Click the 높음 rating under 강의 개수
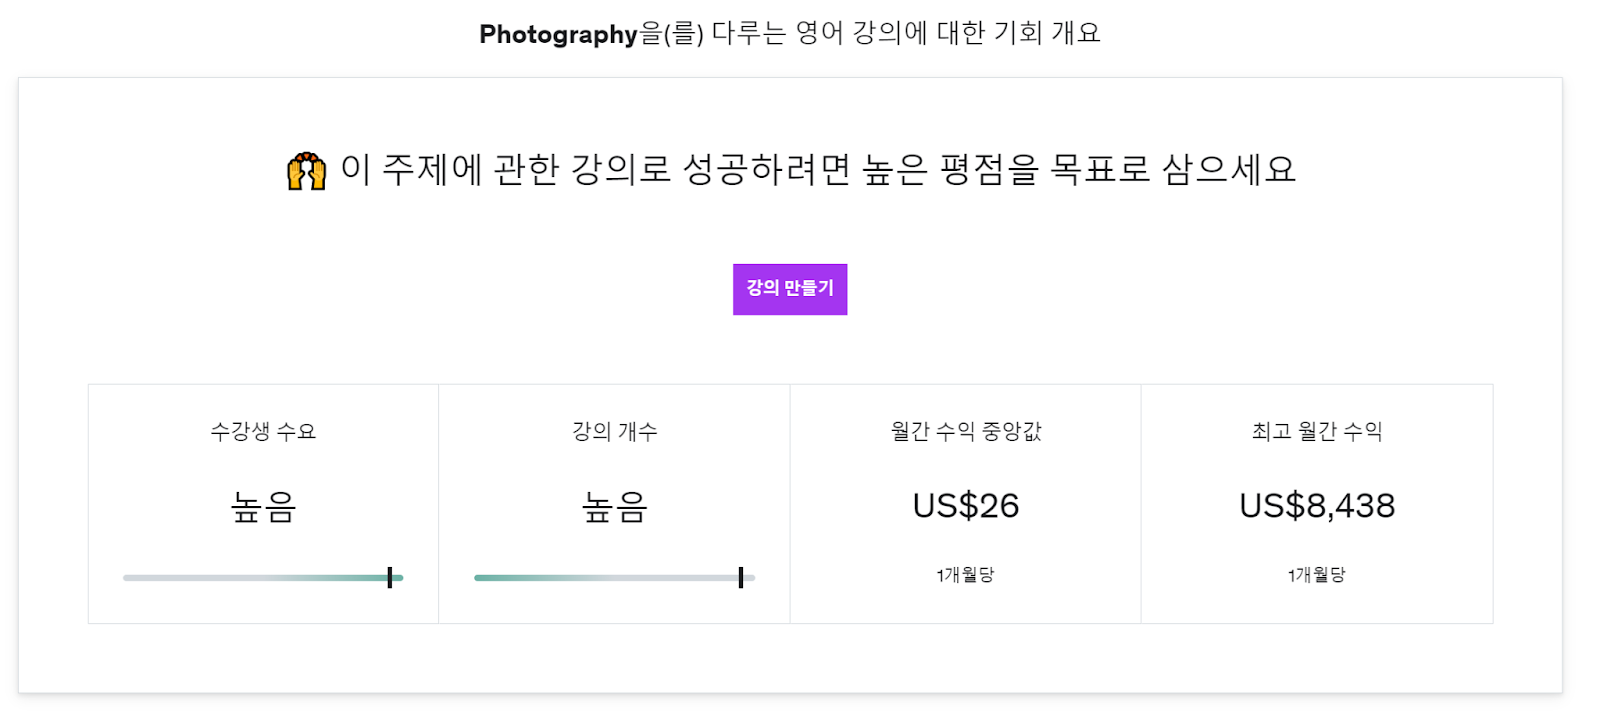 click(x=614, y=508)
